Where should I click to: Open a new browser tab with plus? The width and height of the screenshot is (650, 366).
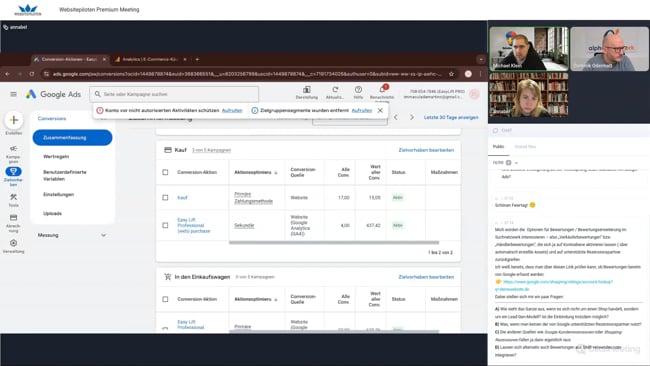point(197,59)
